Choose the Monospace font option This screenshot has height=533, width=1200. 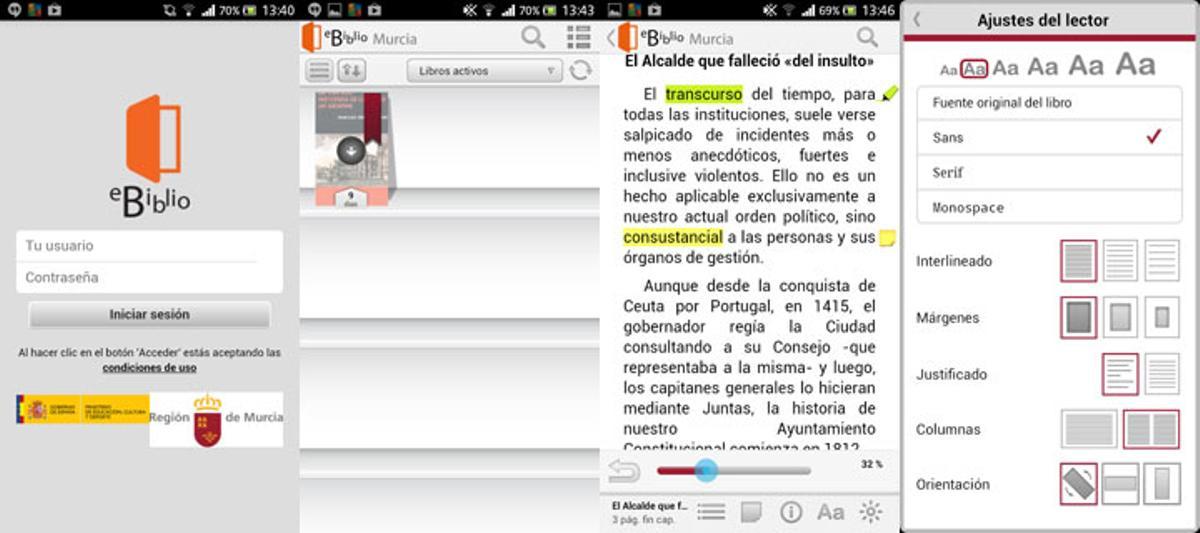pos(1050,207)
